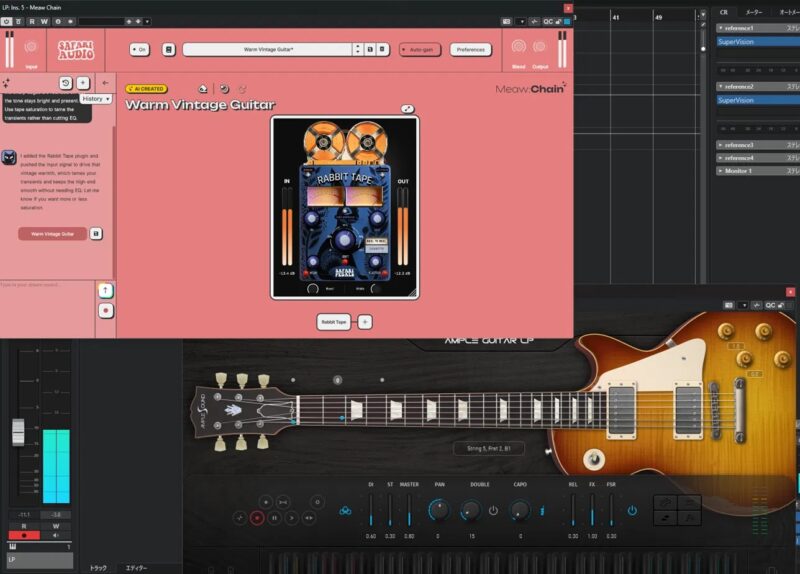Open the small dropdown arrow in plugin toolbar left
Image resolution: width=800 pixels, height=574 pixels.
point(147,21)
